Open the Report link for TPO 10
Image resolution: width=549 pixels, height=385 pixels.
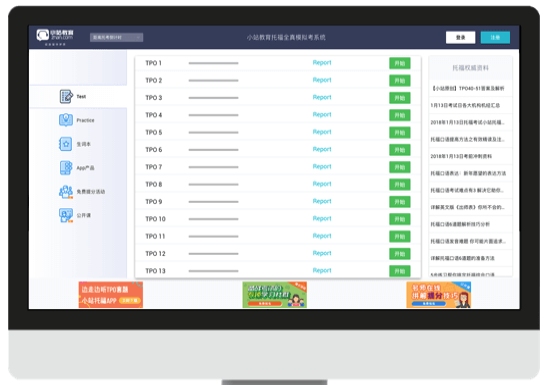click(x=322, y=219)
